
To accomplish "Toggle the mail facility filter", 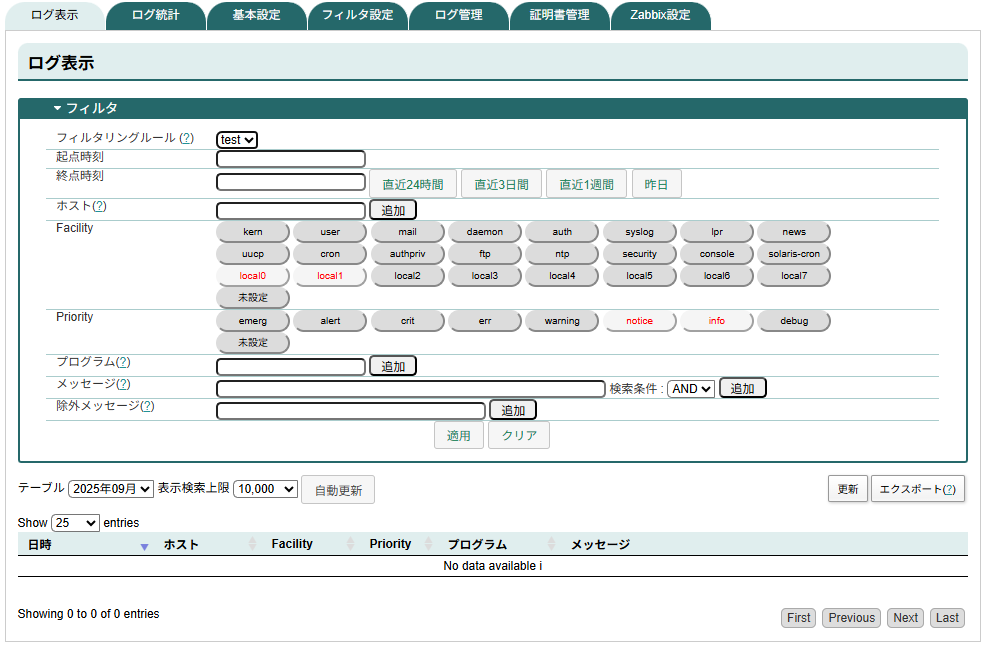I will pyautogui.click(x=407, y=231).
